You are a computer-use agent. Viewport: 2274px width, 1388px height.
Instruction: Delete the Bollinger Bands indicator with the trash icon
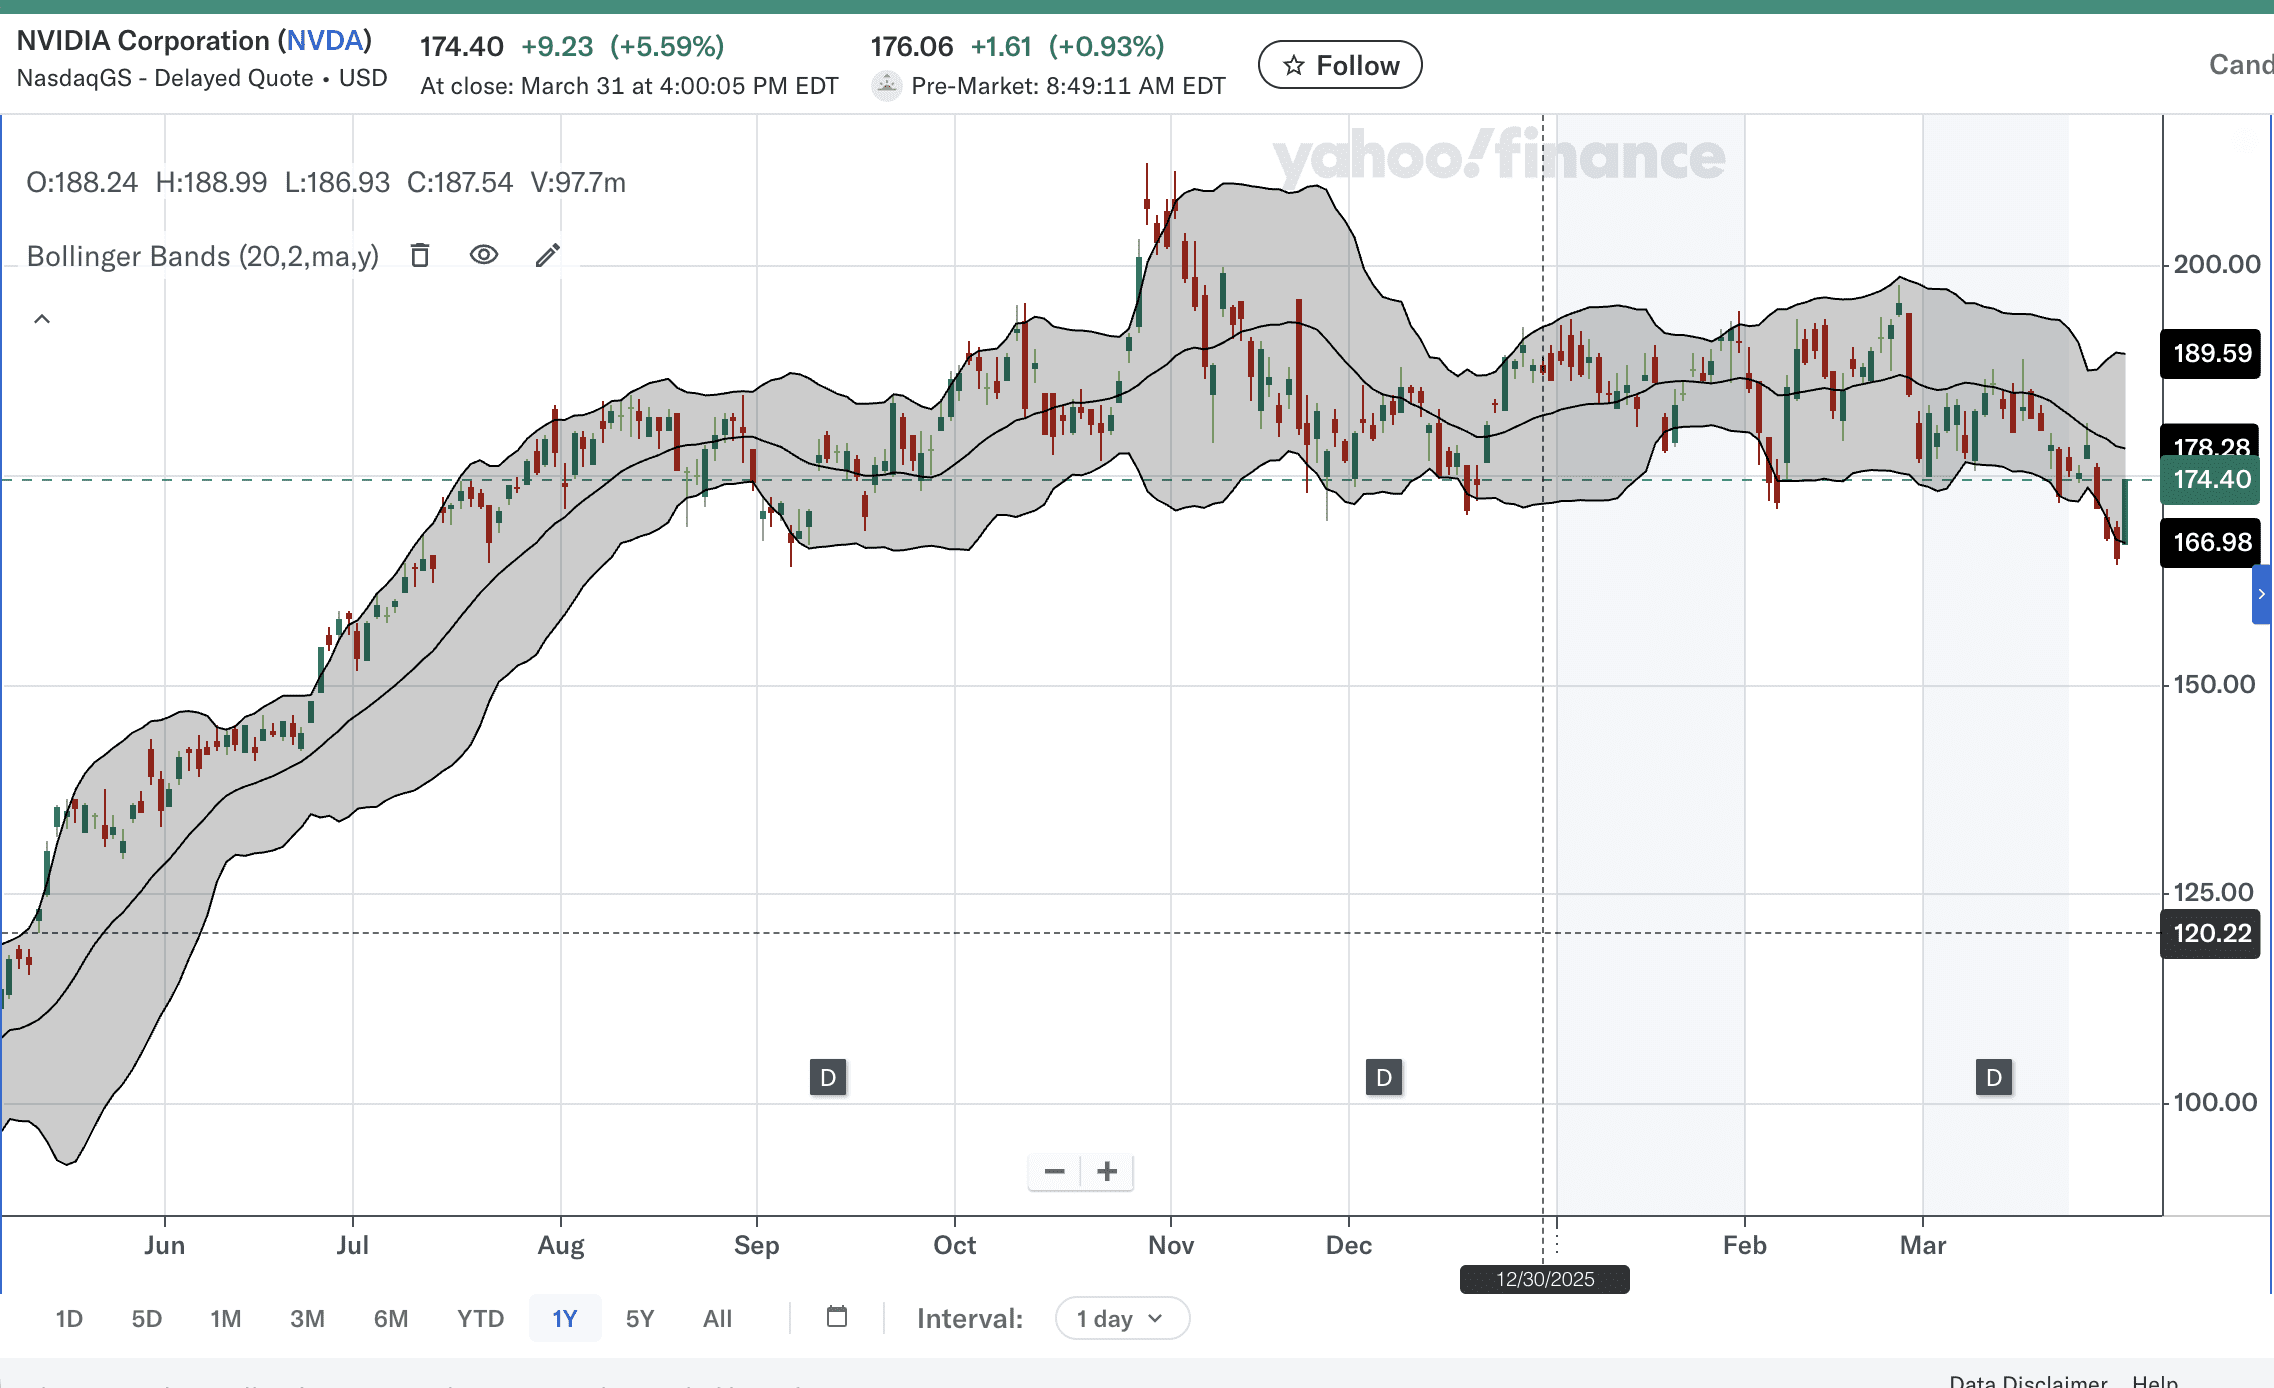click(x=420, y=256)
